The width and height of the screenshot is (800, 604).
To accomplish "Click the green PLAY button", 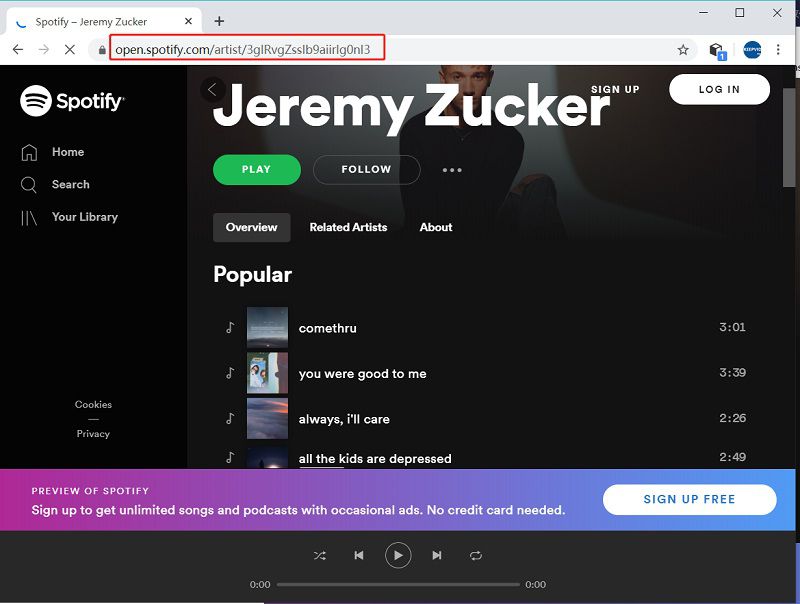I will [x=257, y=169].
